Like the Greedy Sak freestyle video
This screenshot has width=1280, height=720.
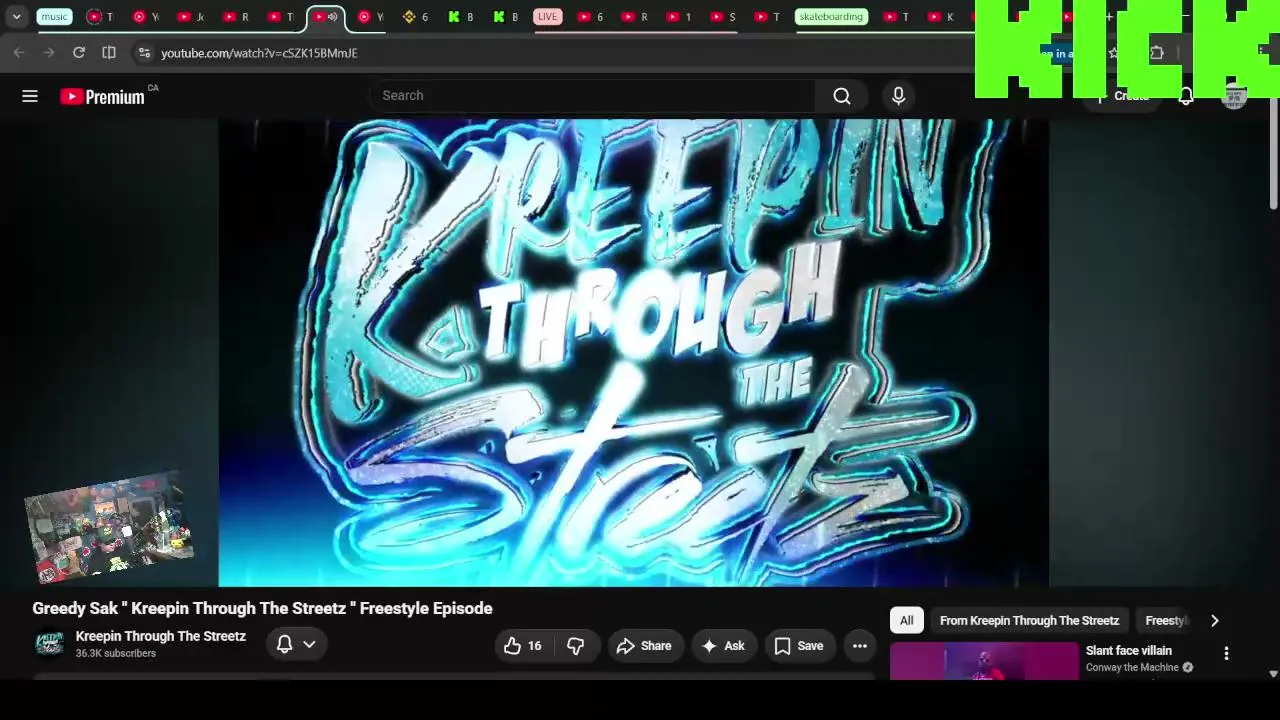click(x=523, y=646)
